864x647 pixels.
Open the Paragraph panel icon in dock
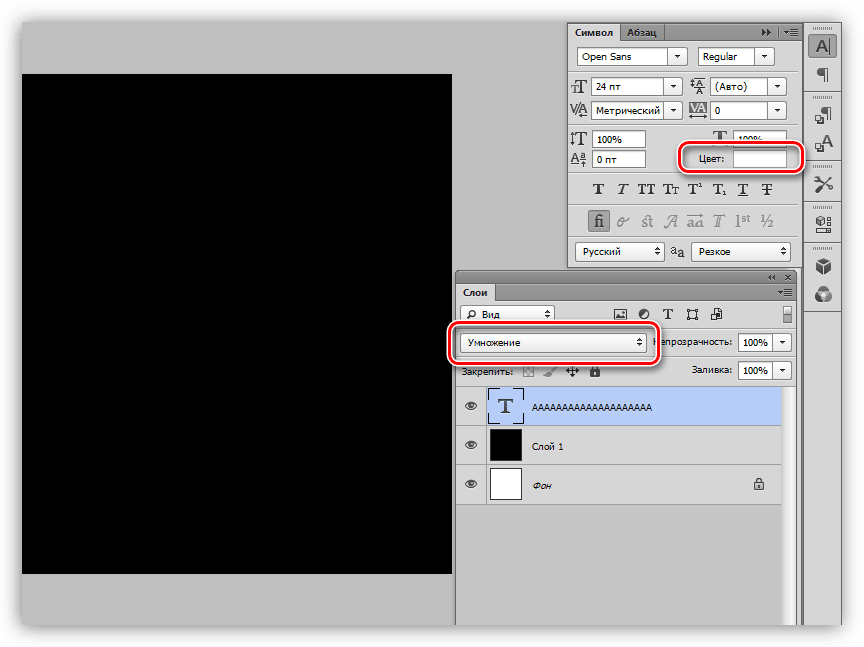click(x=822, y=74)
